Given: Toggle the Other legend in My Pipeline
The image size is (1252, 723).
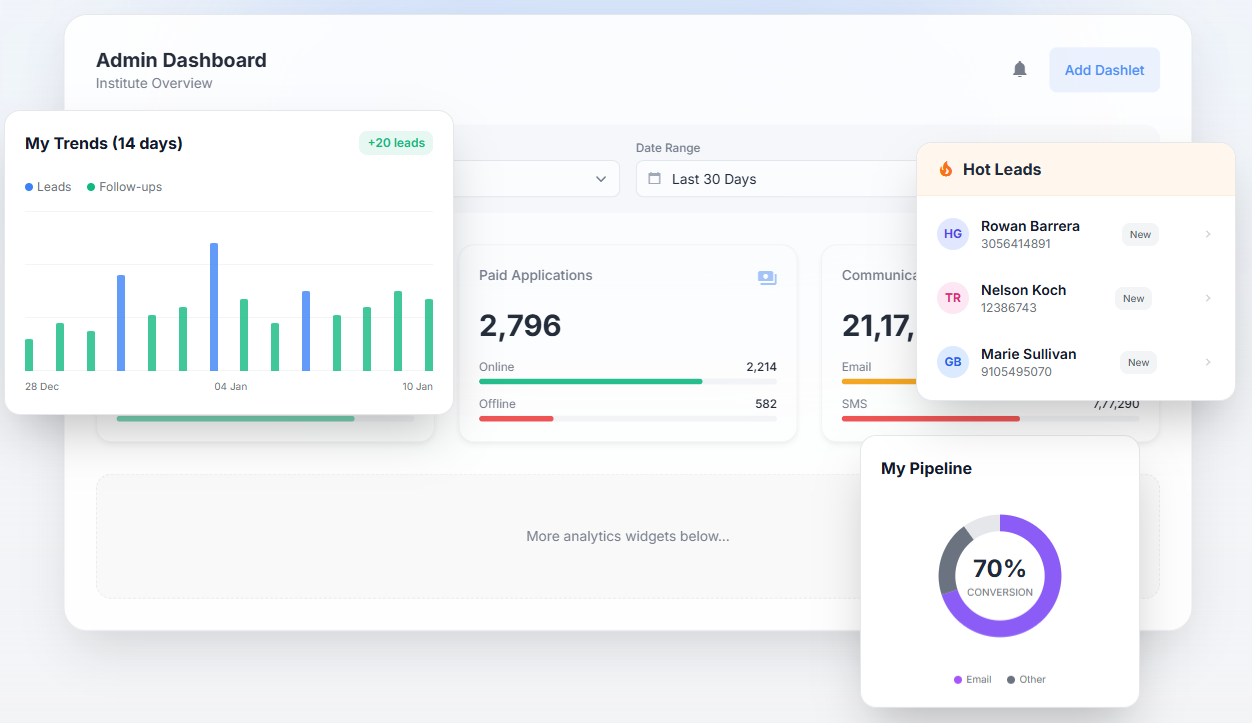Looking at the screenshot, I should (x=1026, y=679).
